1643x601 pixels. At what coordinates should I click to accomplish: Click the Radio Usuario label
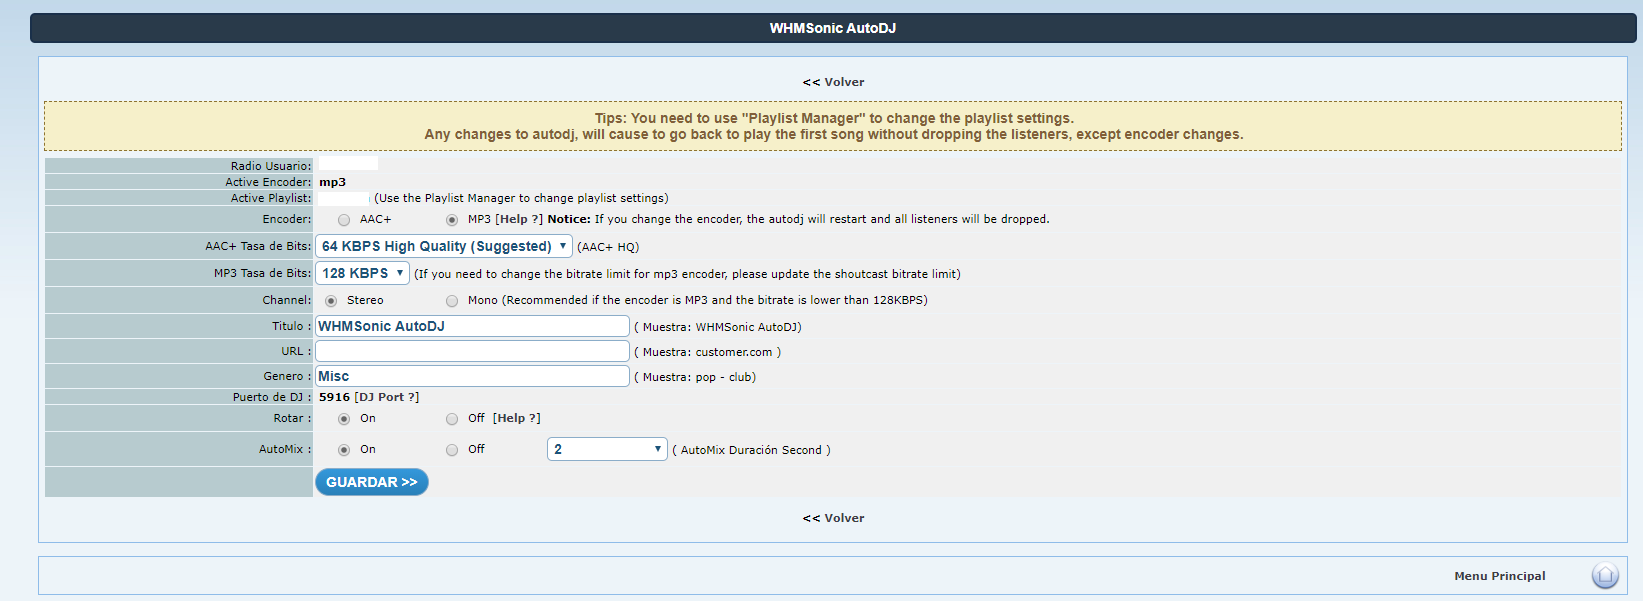click(271, 166)
